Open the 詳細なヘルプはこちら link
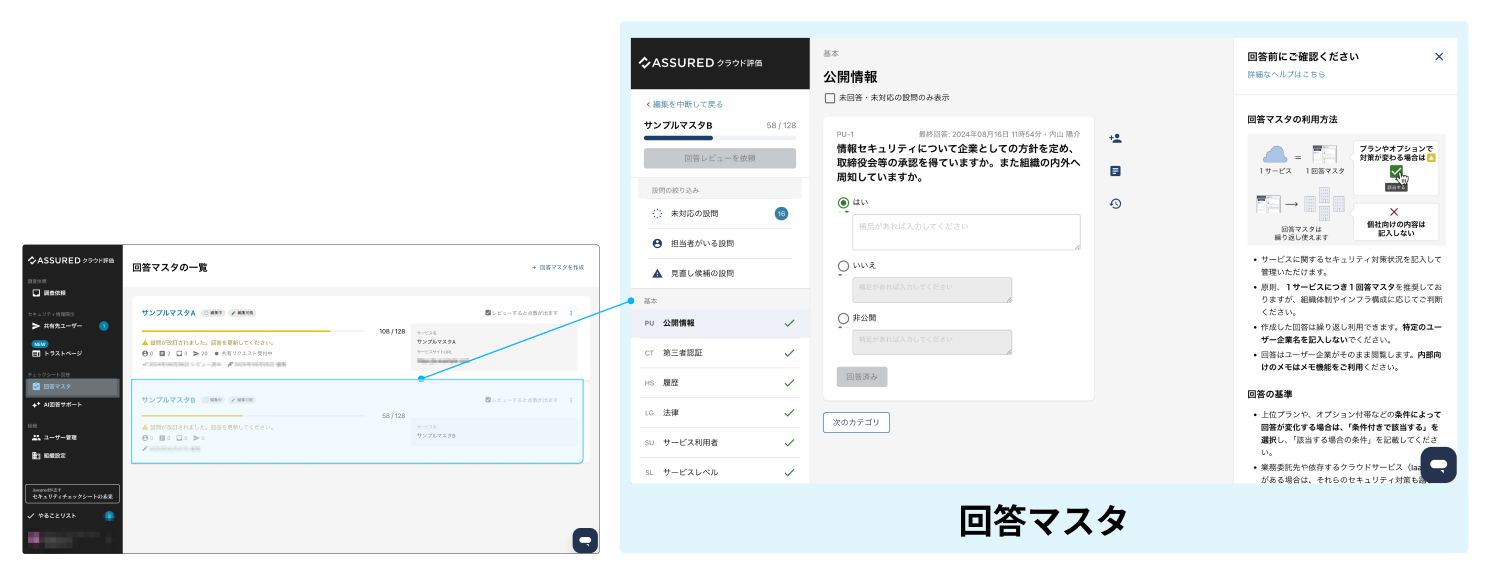 (1286, 75)
